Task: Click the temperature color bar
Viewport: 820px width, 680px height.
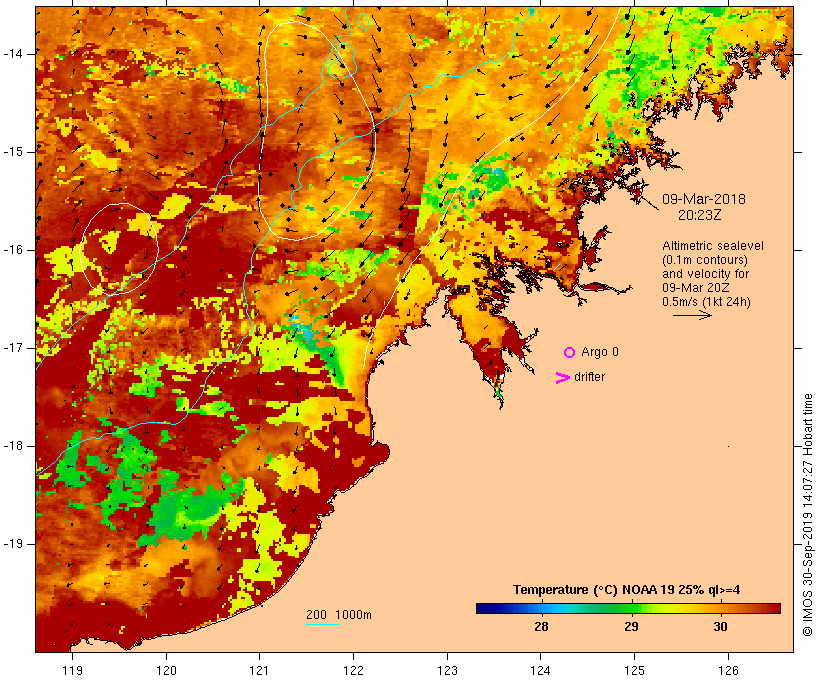Action: [628, 608]
